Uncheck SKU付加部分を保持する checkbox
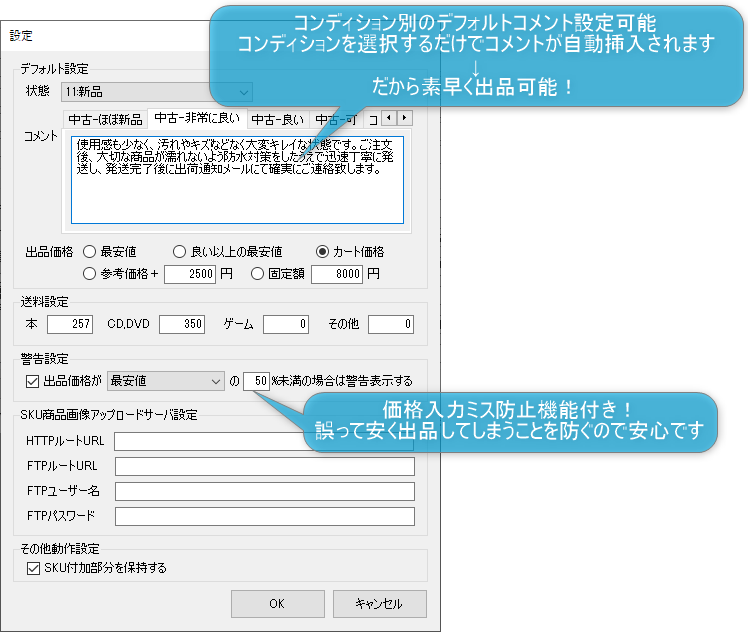 pyautogui.click(x=32, y=568)
